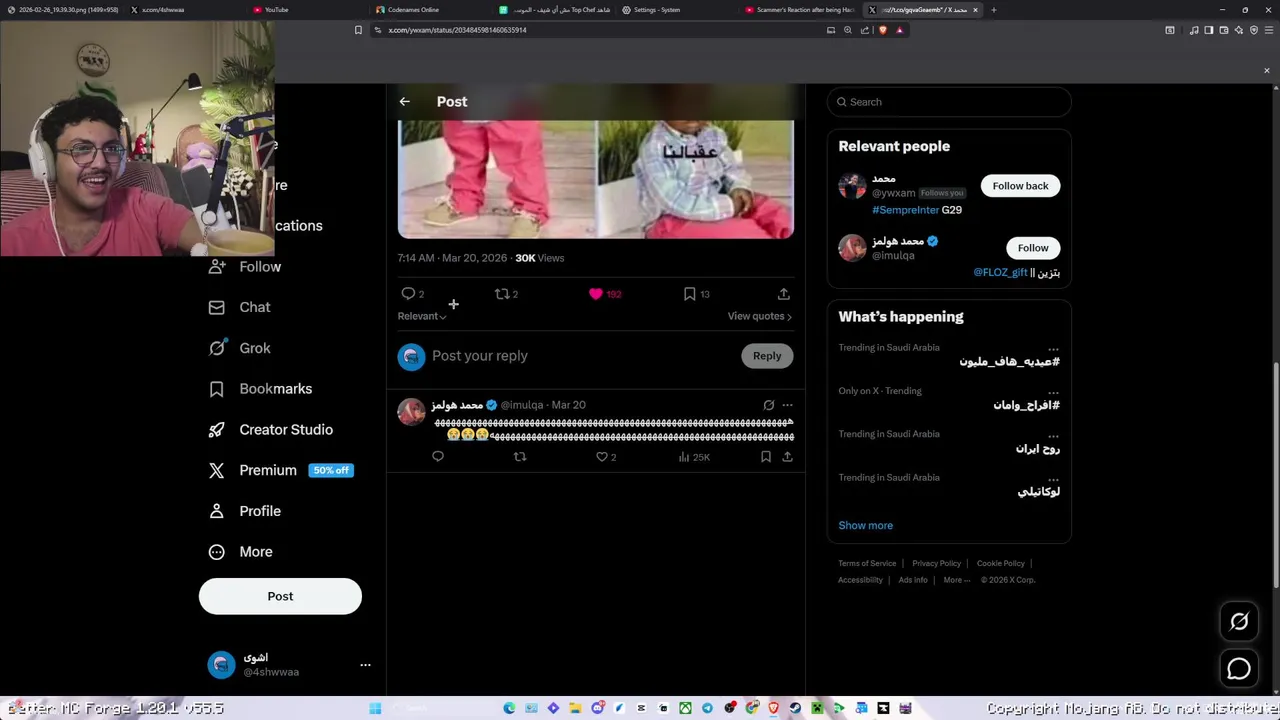Click Follow for @imulqa
1280x720 pixels.
1033,248
